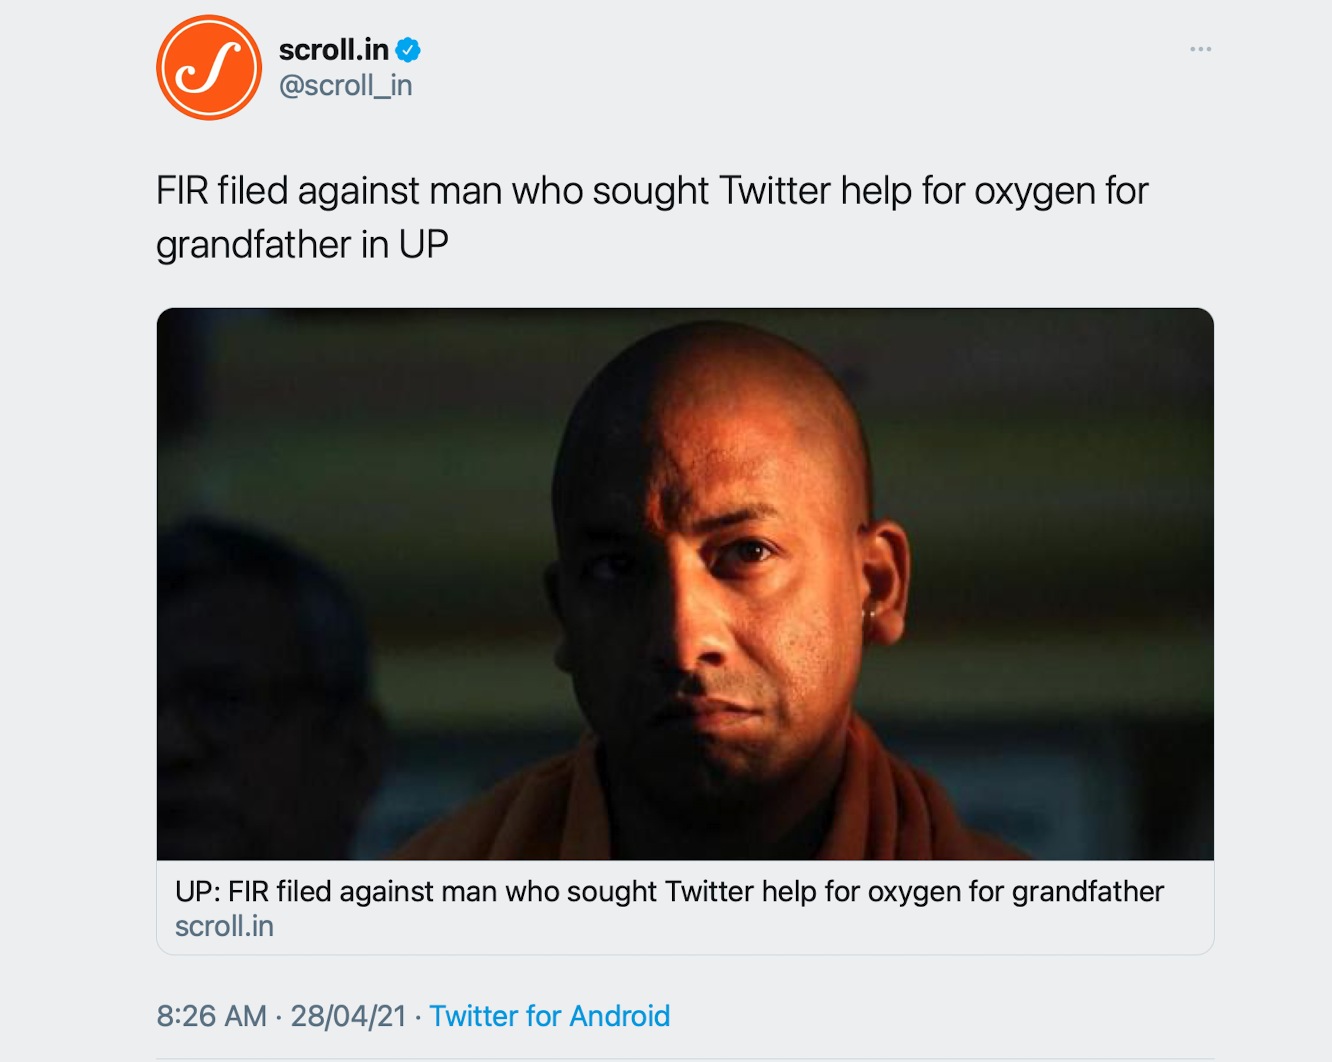The image size is (1332, 1062).
Task: Click the blurred figure at photo's left edge
Action: point(260,680)
